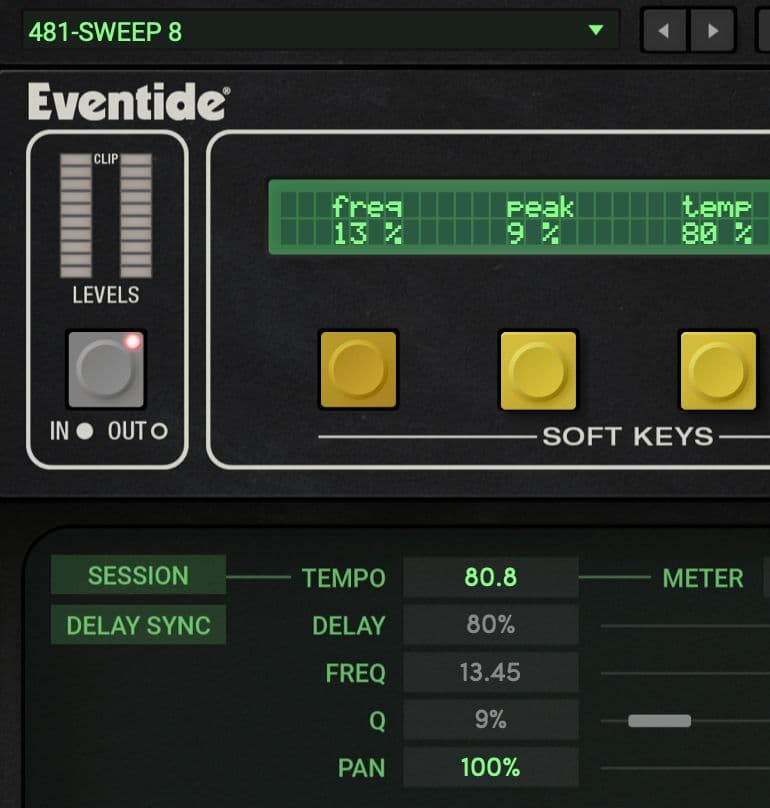Click the right output level meter

(136, 215)
